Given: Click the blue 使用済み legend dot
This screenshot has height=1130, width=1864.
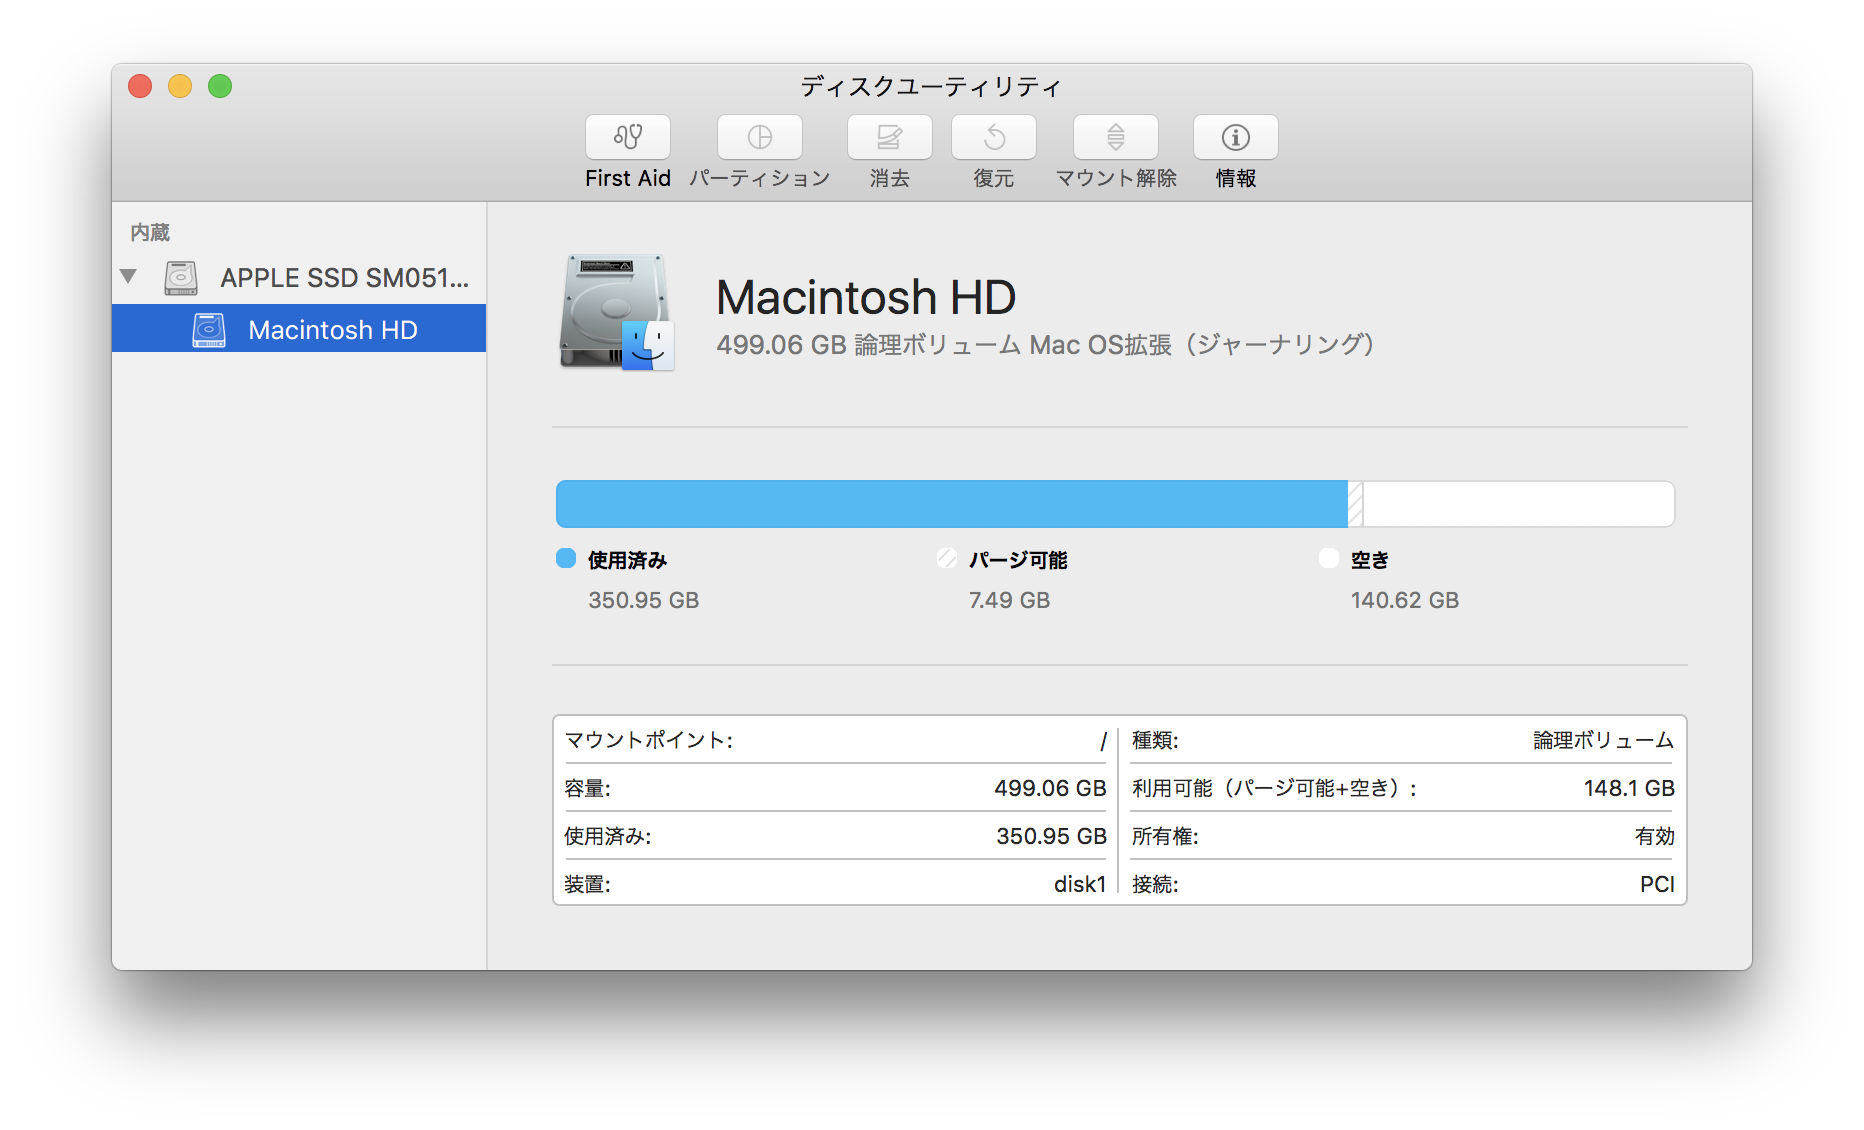Looking at the screenshot, I should click(566, 558).
